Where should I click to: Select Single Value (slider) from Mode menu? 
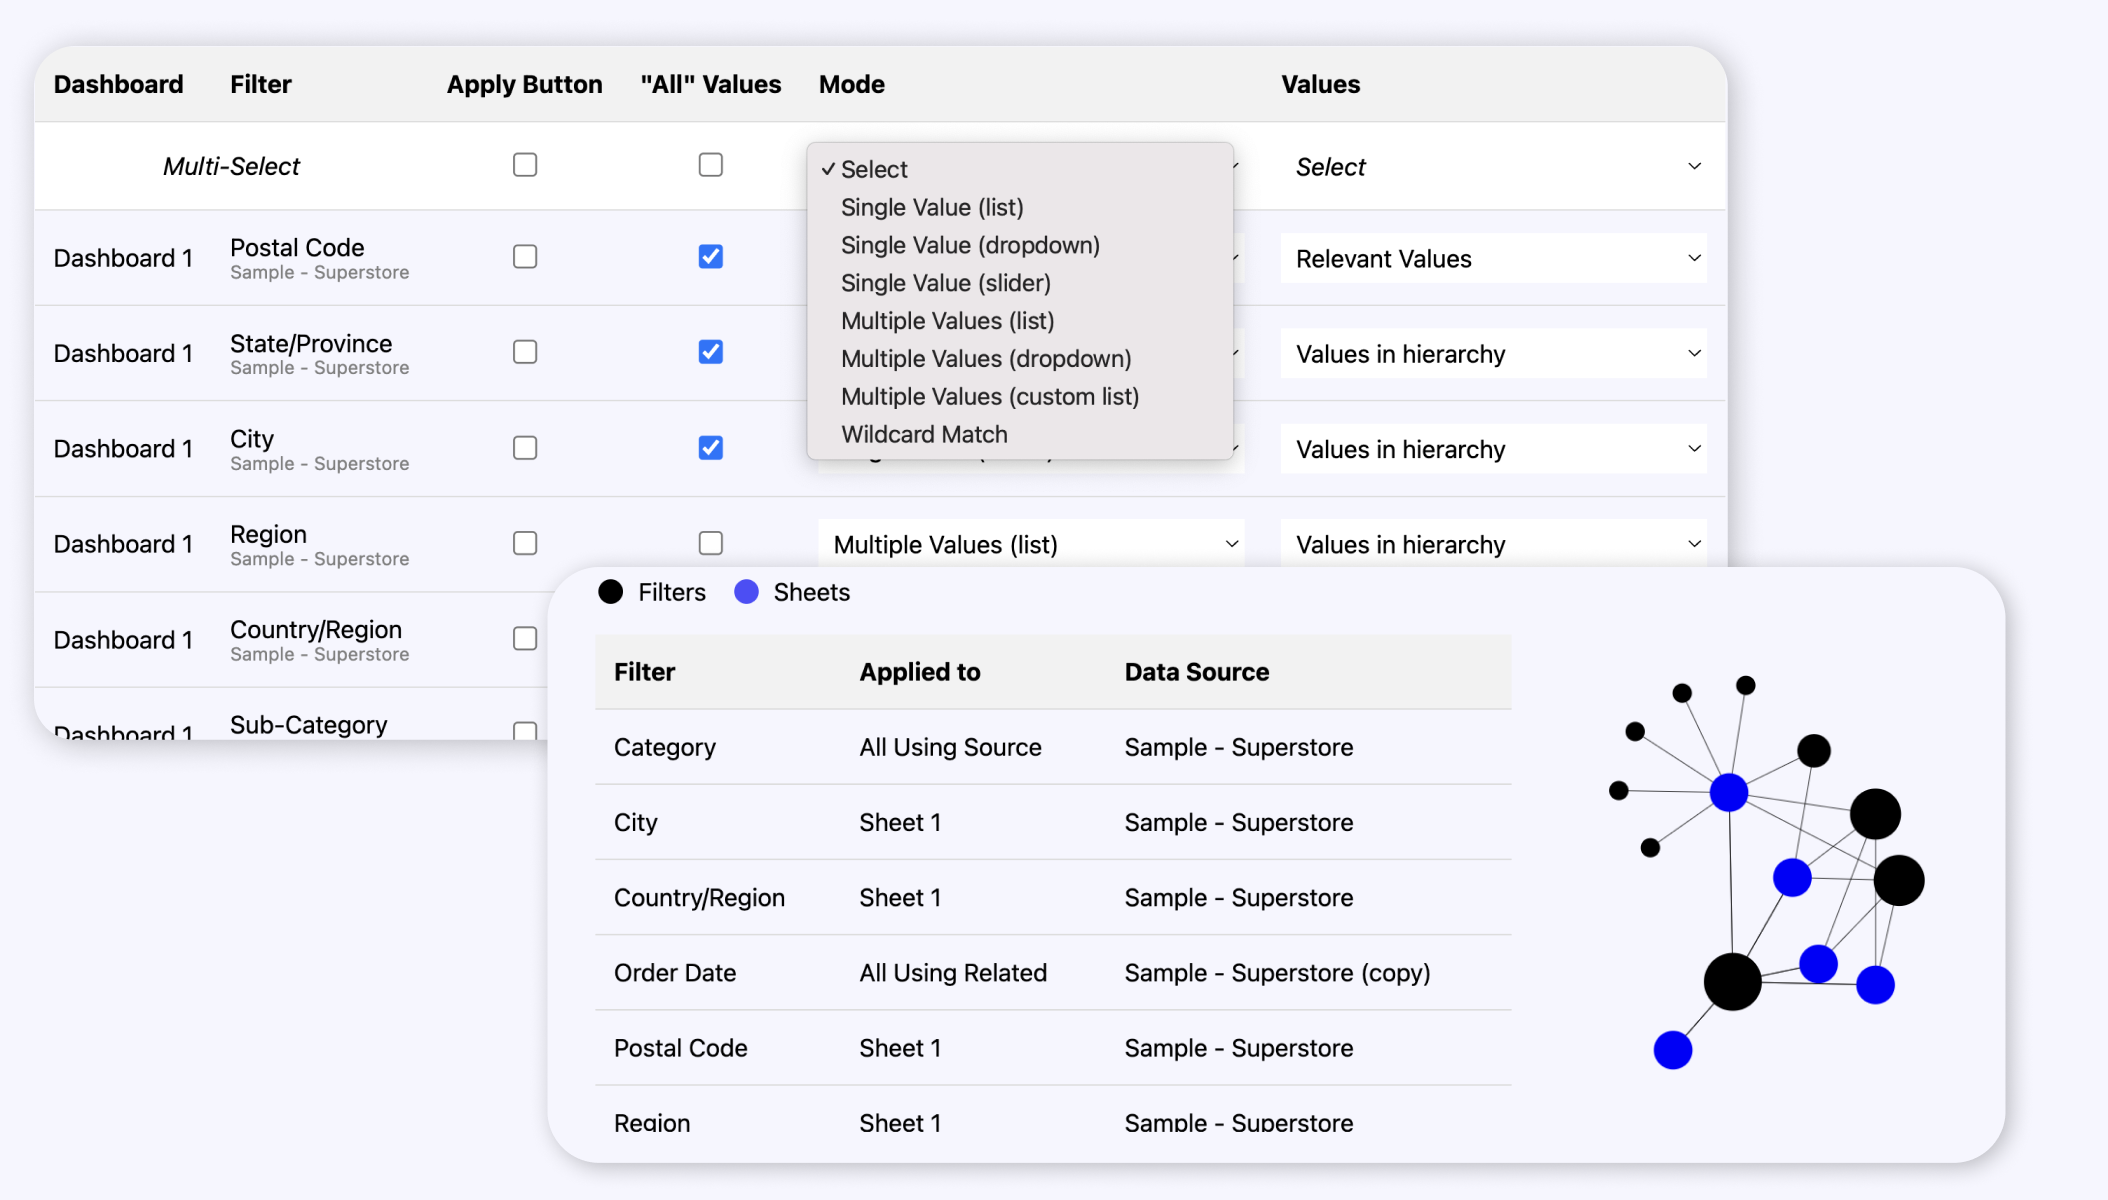(x=948, y=282)
